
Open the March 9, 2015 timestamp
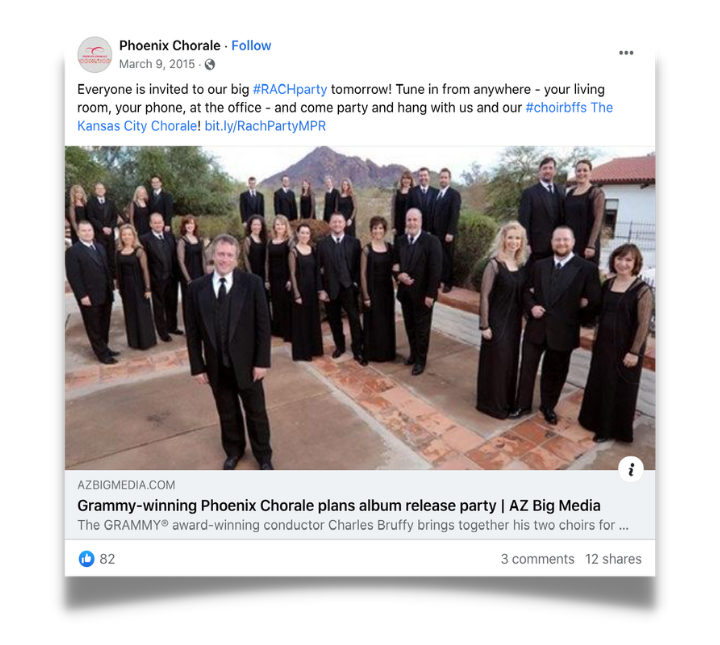pyautogui.click(x=157, y=64)
